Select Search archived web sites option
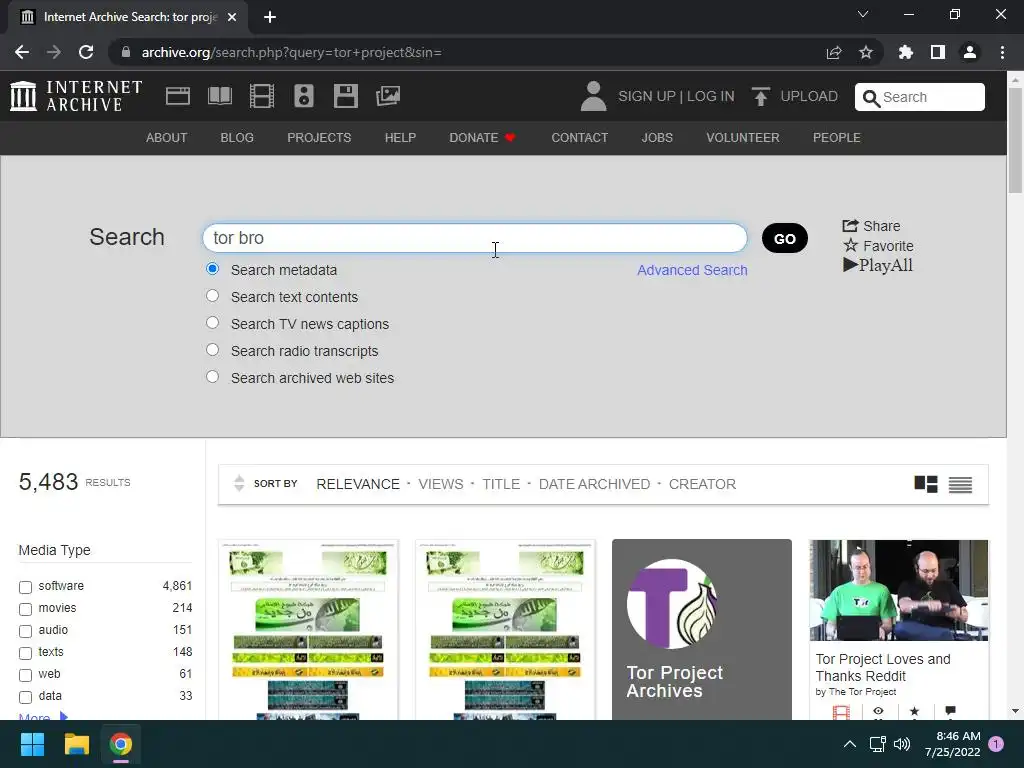The image size is (1024, 768). point(212,377)
